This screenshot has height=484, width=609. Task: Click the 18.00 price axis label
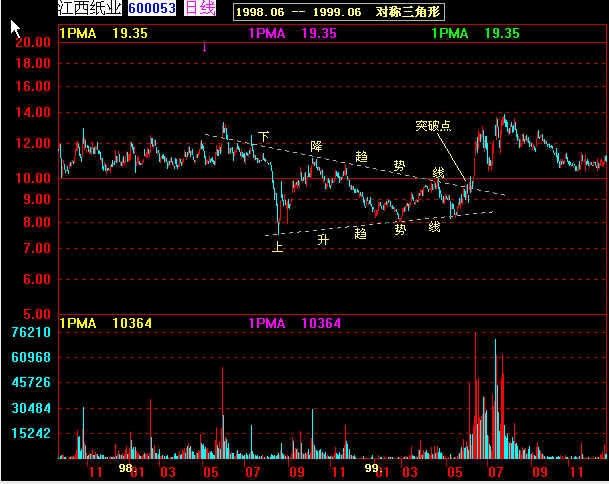point(33,63)
